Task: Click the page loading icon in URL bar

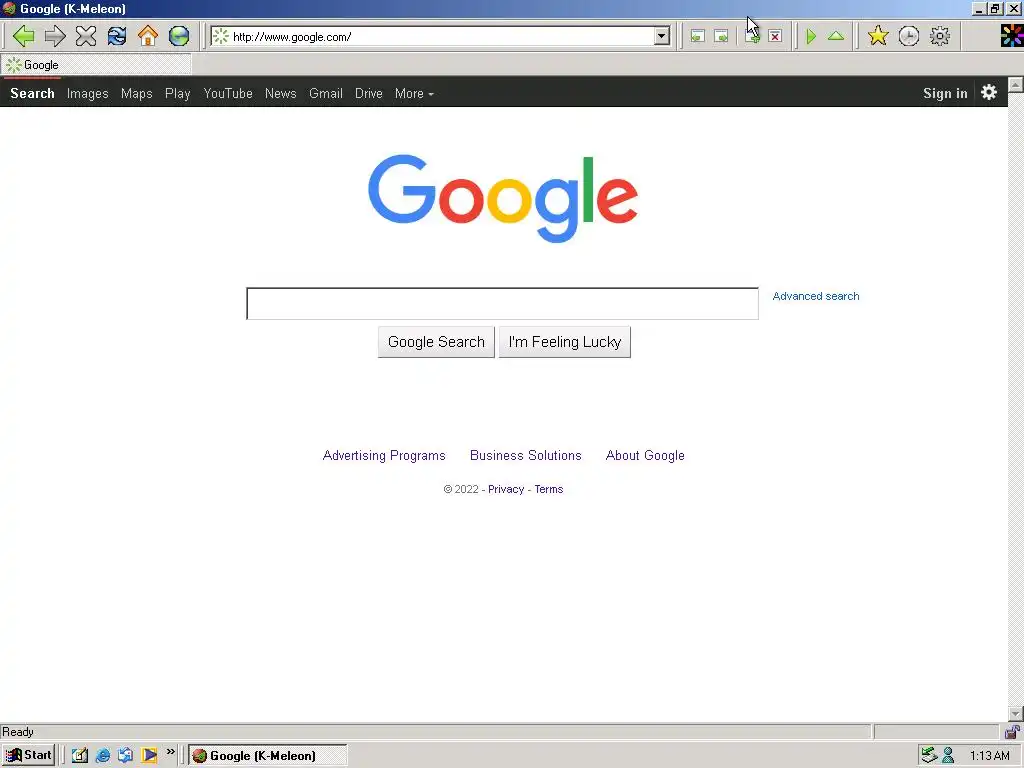Action: tap(221, 37)
